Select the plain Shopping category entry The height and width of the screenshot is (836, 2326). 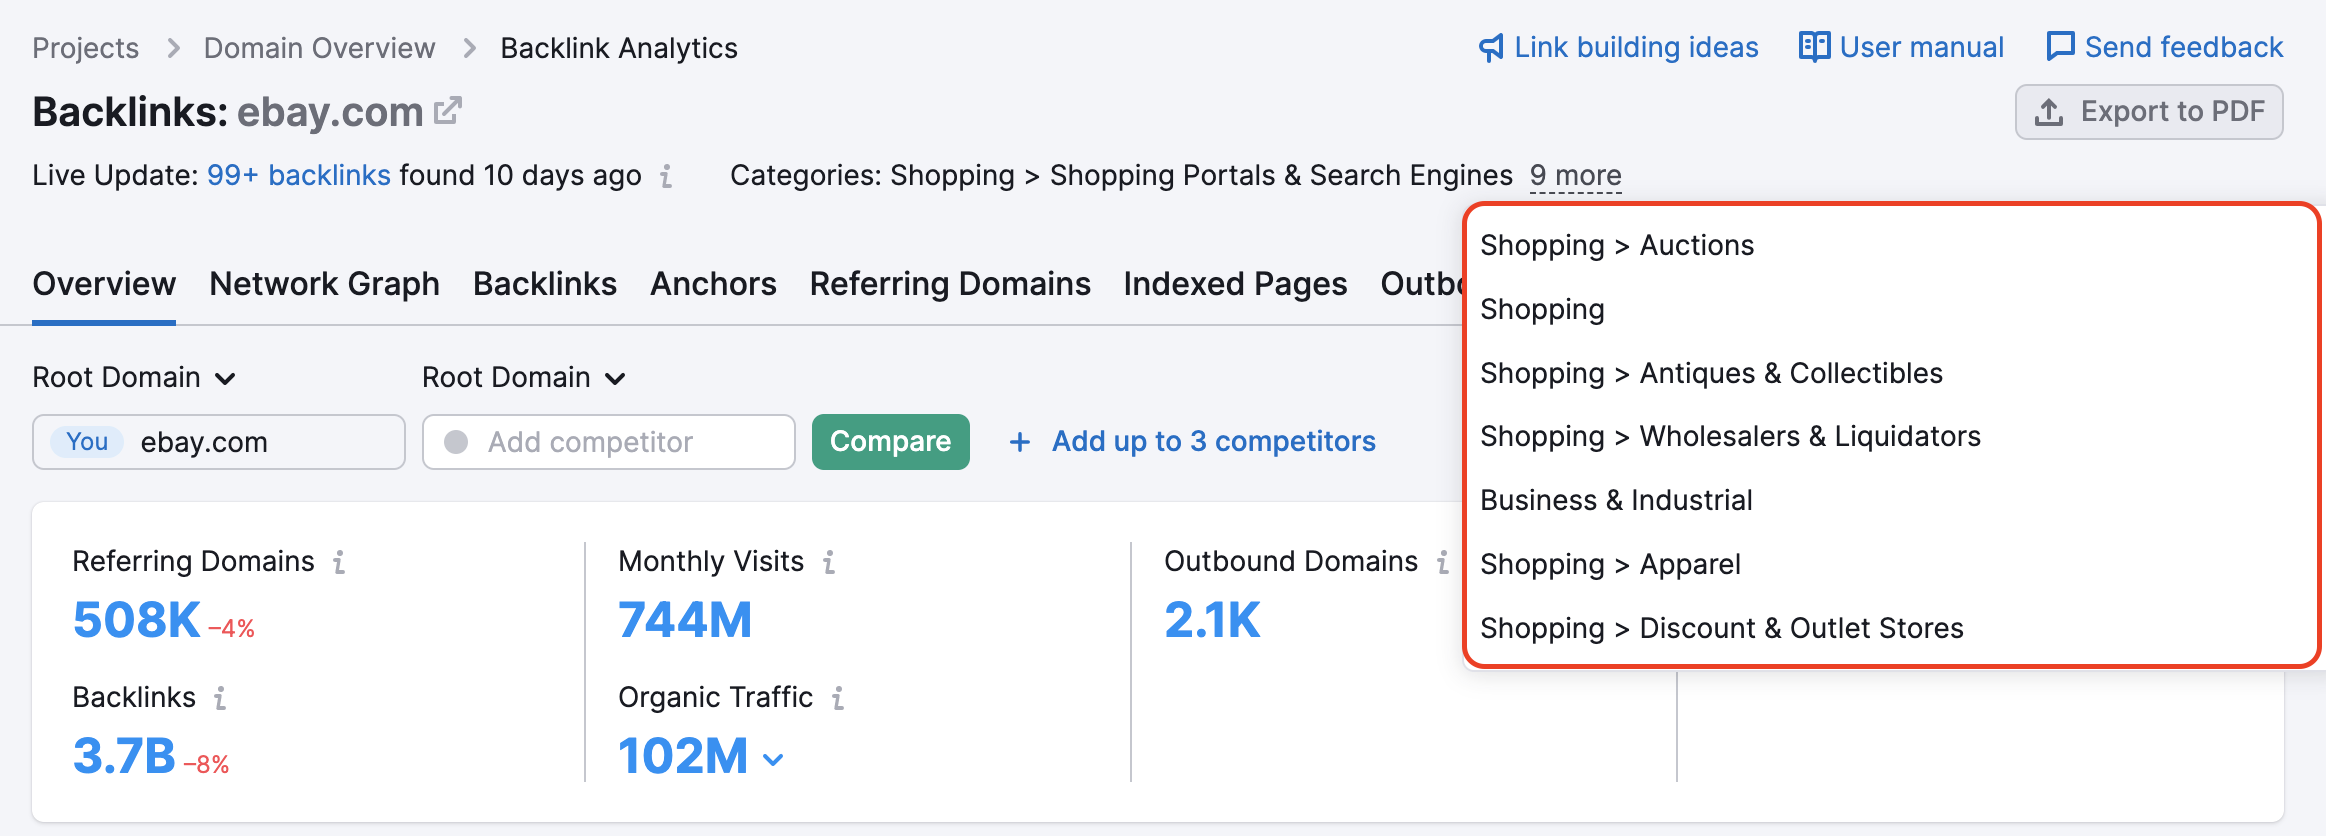click(1542, 310)
